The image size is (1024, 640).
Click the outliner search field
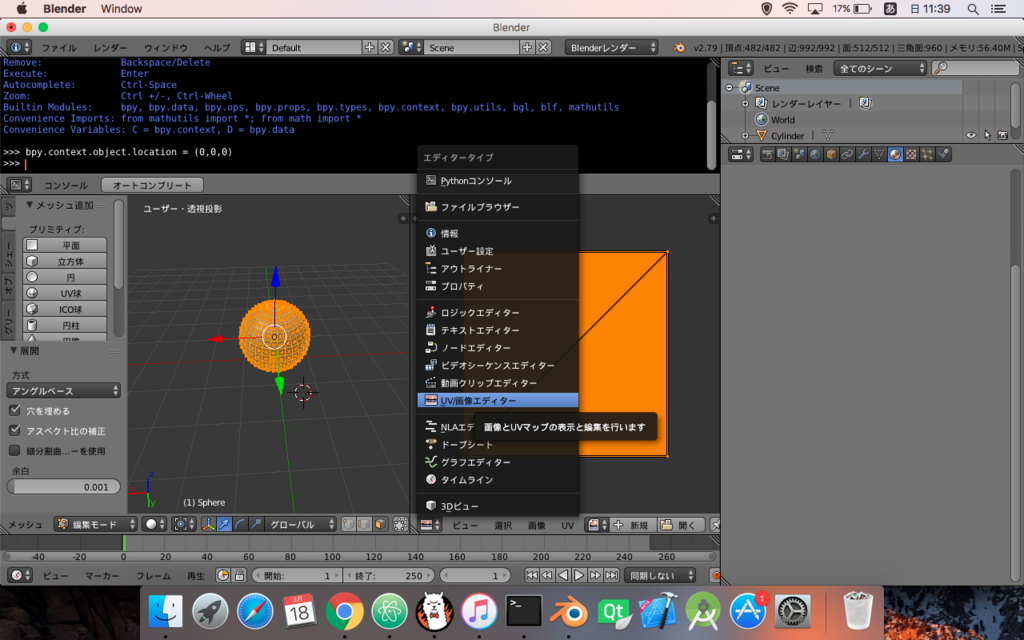[x=975, y=68]
